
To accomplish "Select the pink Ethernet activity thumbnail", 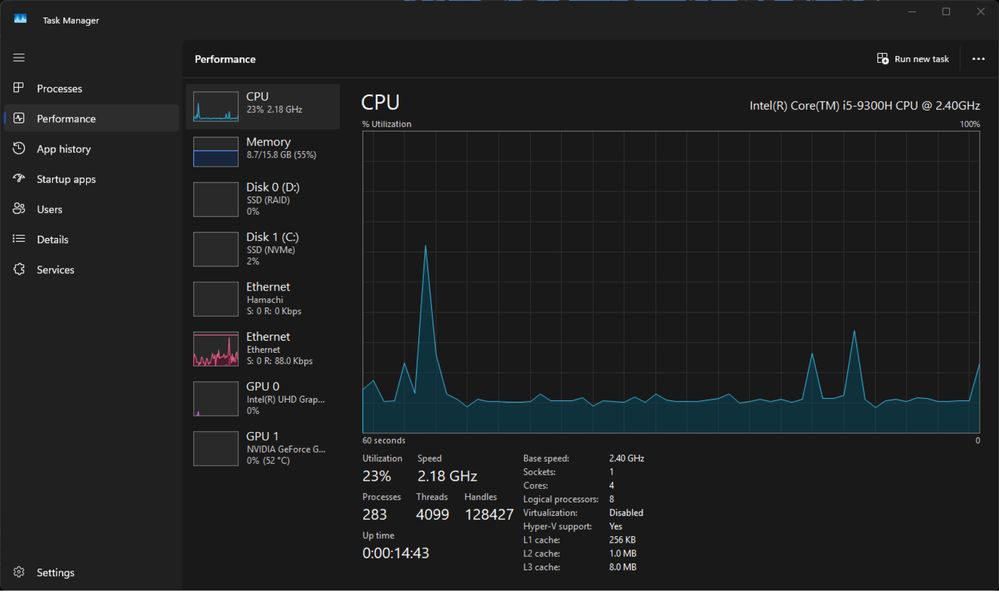I will pyautogui.click(x=216, y=349).
